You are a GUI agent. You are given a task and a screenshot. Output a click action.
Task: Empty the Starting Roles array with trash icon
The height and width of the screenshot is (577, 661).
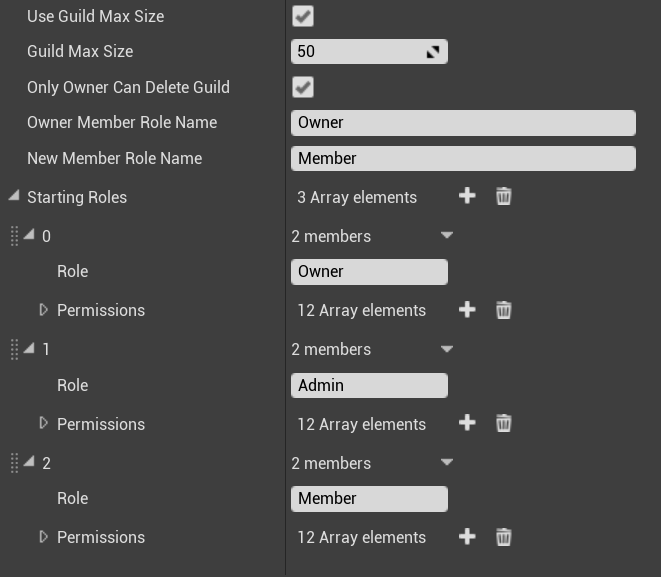click(x=504, y=197)
